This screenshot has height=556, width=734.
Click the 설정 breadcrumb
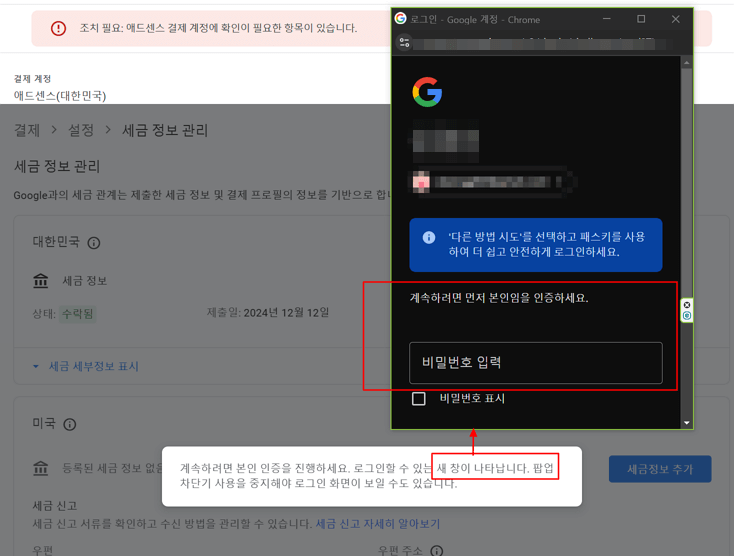tap(81, 130)
